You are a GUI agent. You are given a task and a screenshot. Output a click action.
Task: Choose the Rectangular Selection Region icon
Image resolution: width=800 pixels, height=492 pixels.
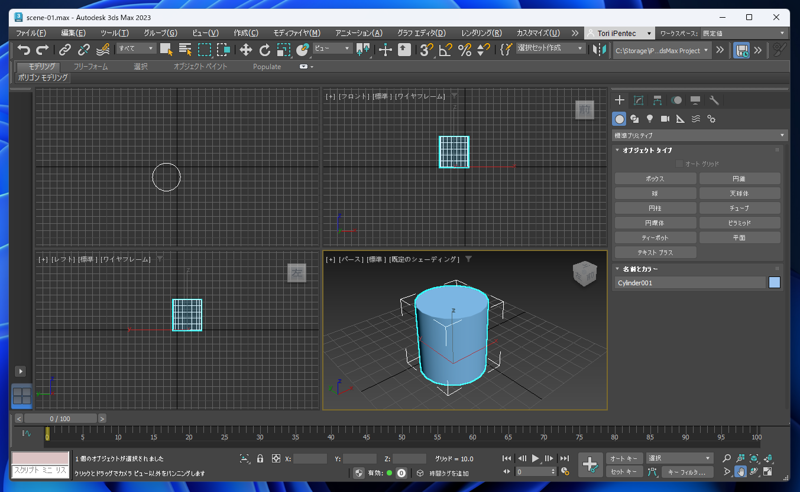pyautogui.click(x=204, y=50)
